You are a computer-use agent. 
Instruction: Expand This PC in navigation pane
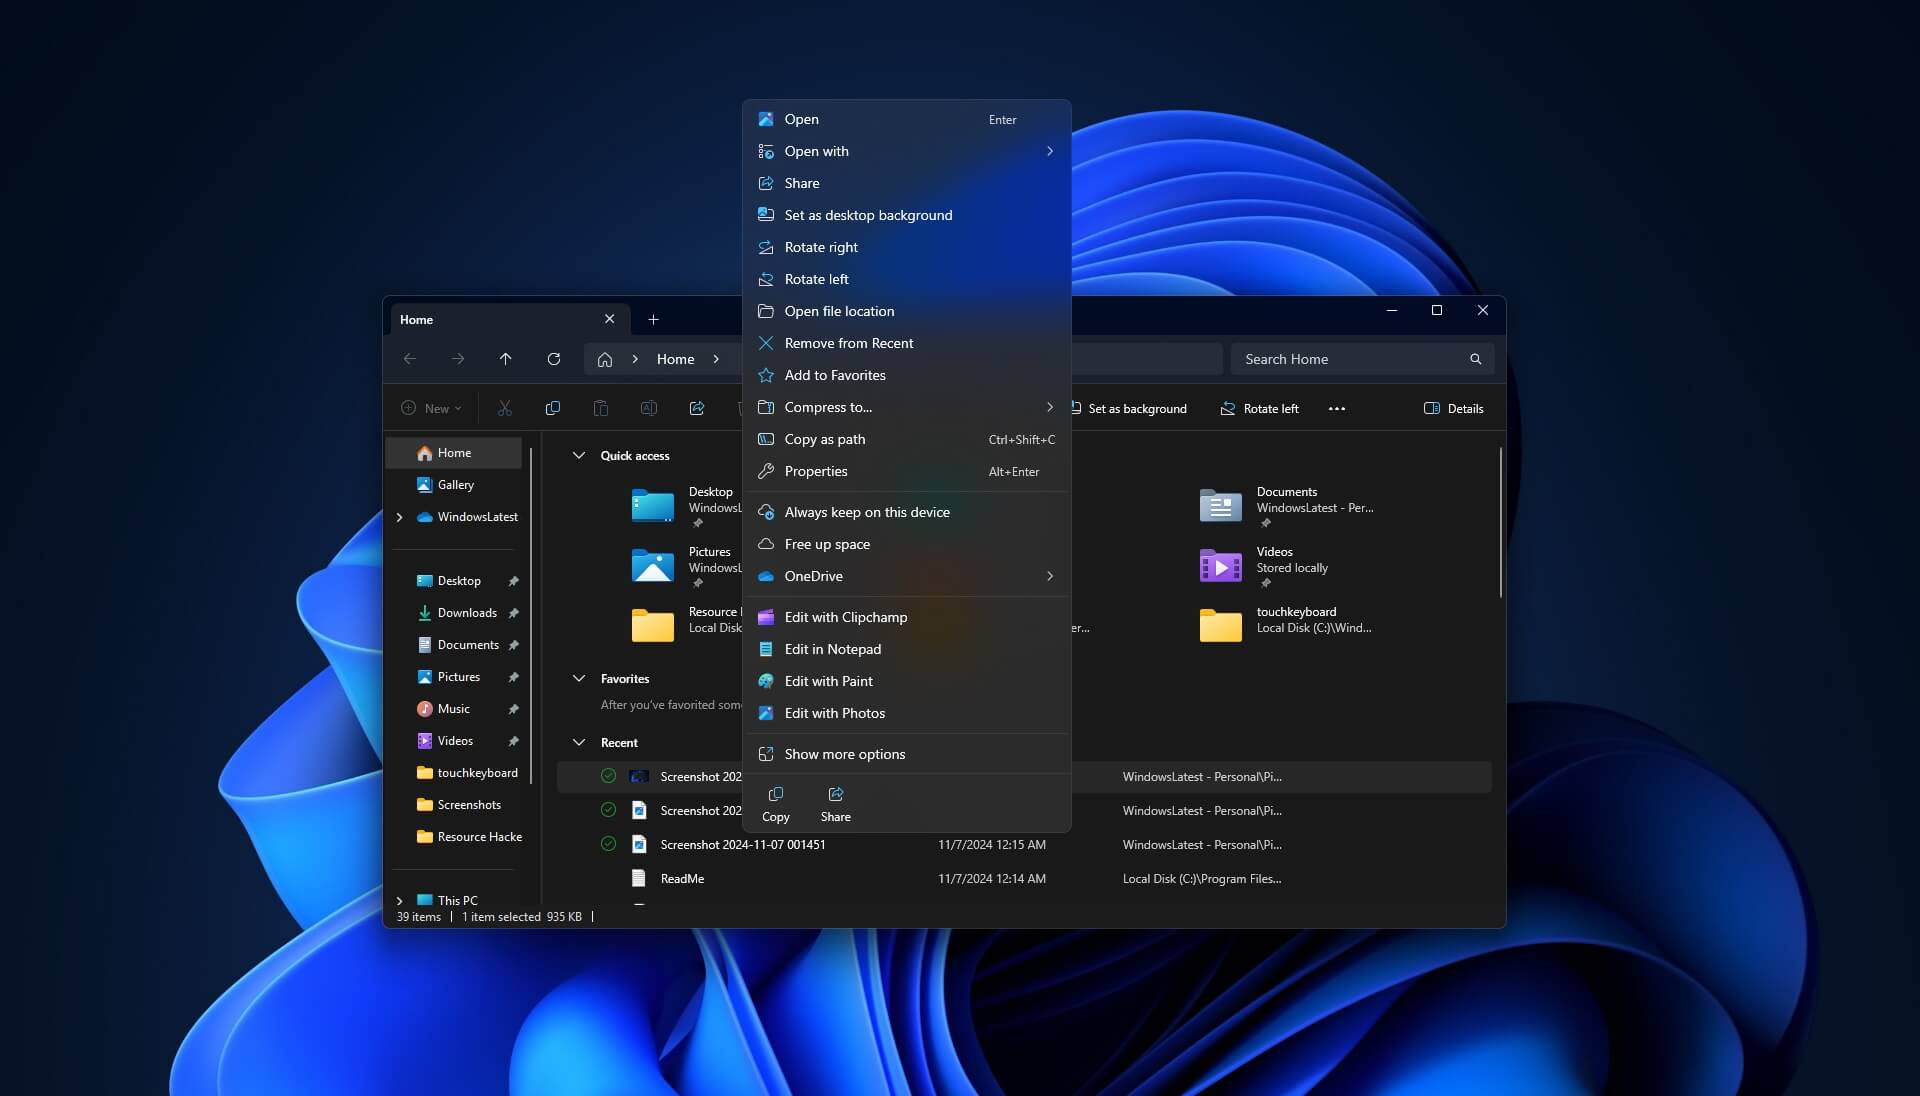(400, 901)
